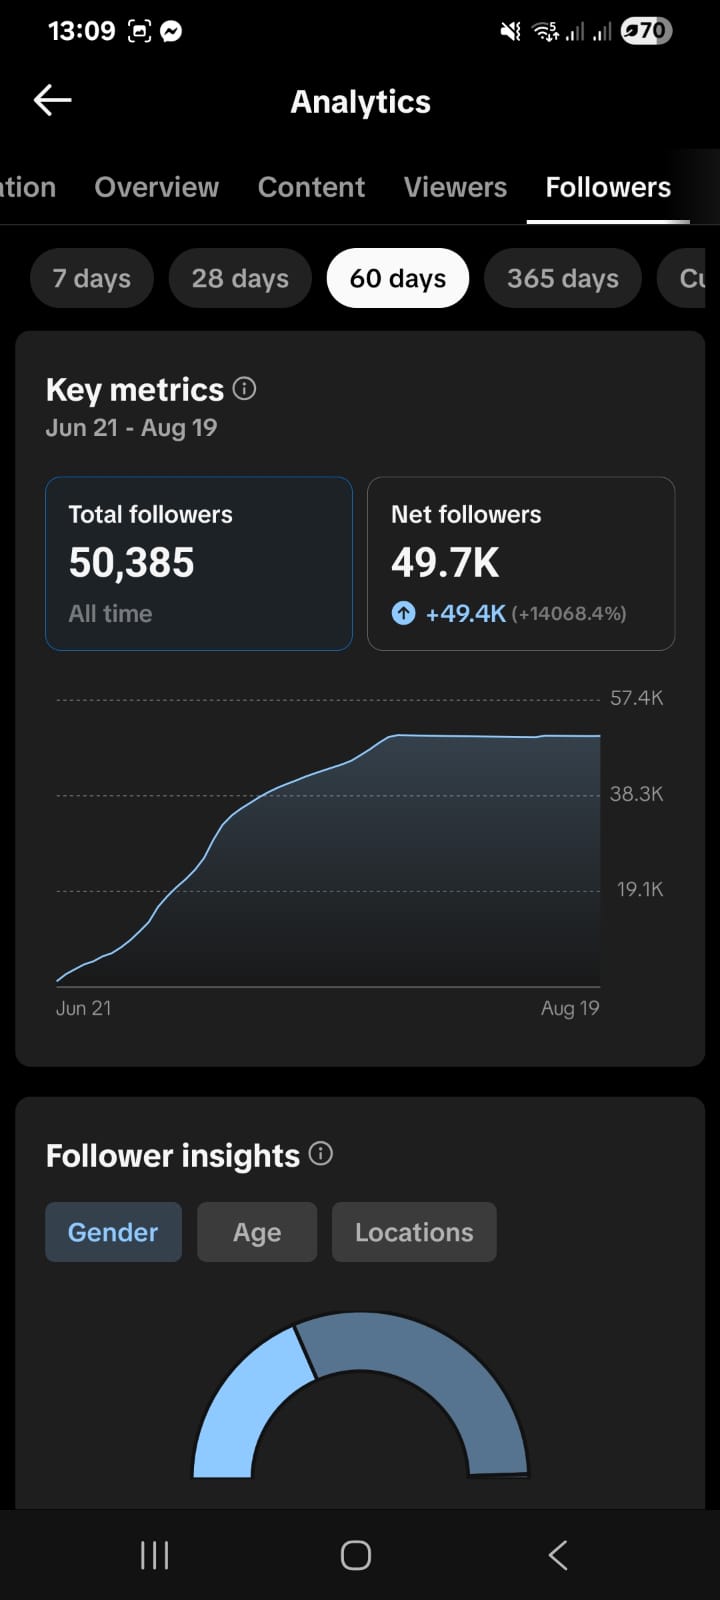This screenshot has width=720, height=1600.
Task: Show Age follower insights
Action: 257,1232
